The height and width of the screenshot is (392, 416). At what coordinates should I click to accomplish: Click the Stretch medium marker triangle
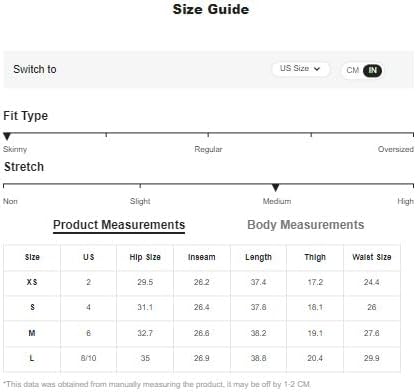tap(275, 188)
